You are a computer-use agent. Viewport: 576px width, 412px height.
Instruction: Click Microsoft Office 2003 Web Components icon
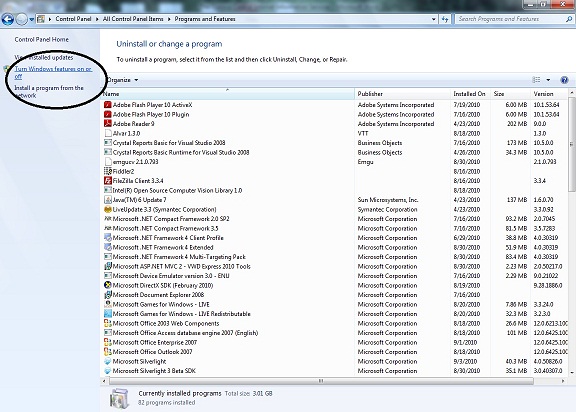click(x=108, y=323)
